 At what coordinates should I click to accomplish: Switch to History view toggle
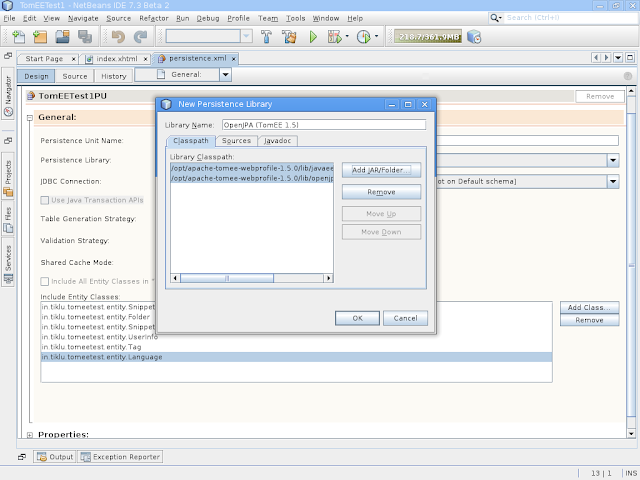click(x=113, y=76)
